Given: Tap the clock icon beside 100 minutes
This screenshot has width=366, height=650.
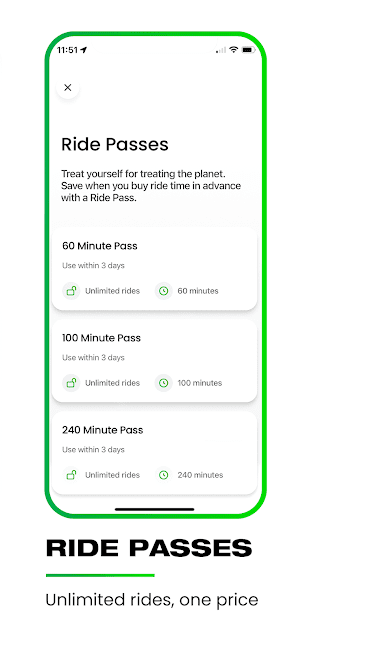Looking at the screenshot, I should (164, 383).
